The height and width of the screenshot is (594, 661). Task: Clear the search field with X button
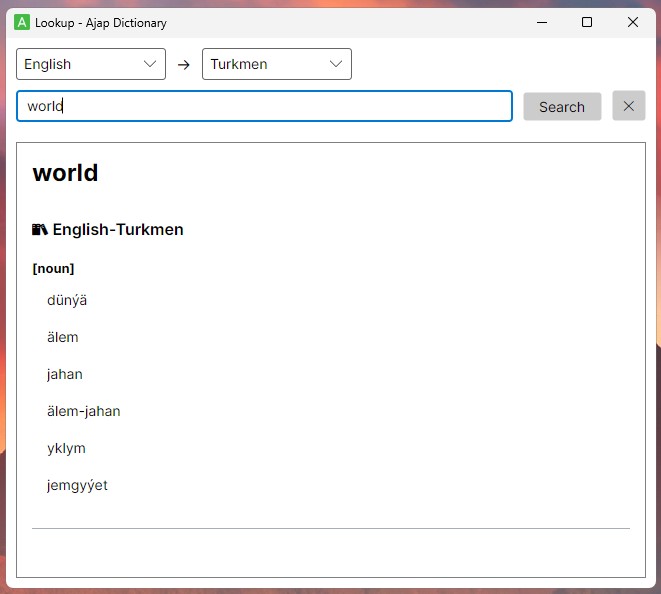pyautogui.click(x=628, y=106)
